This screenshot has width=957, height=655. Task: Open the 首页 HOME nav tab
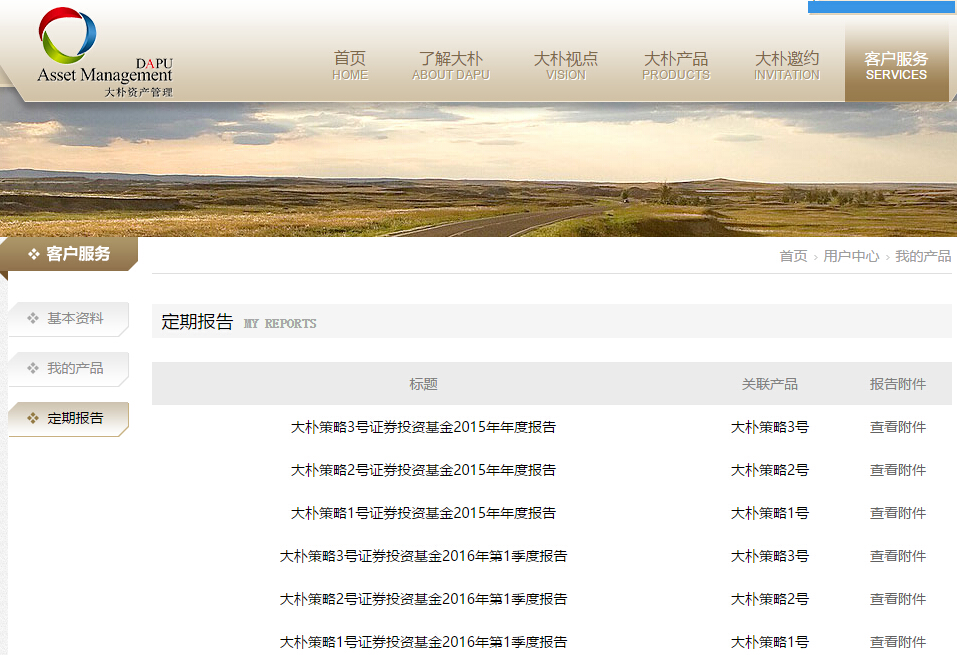click(x=350, y=66)
